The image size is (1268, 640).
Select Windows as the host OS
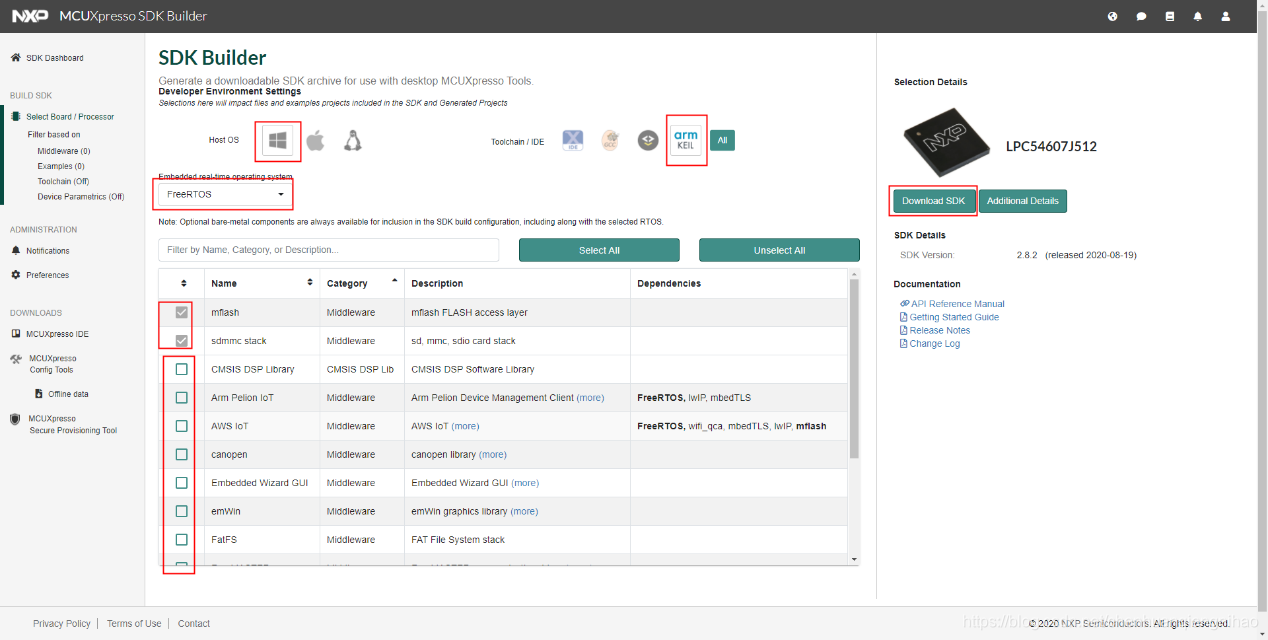(x=279, y=141)
